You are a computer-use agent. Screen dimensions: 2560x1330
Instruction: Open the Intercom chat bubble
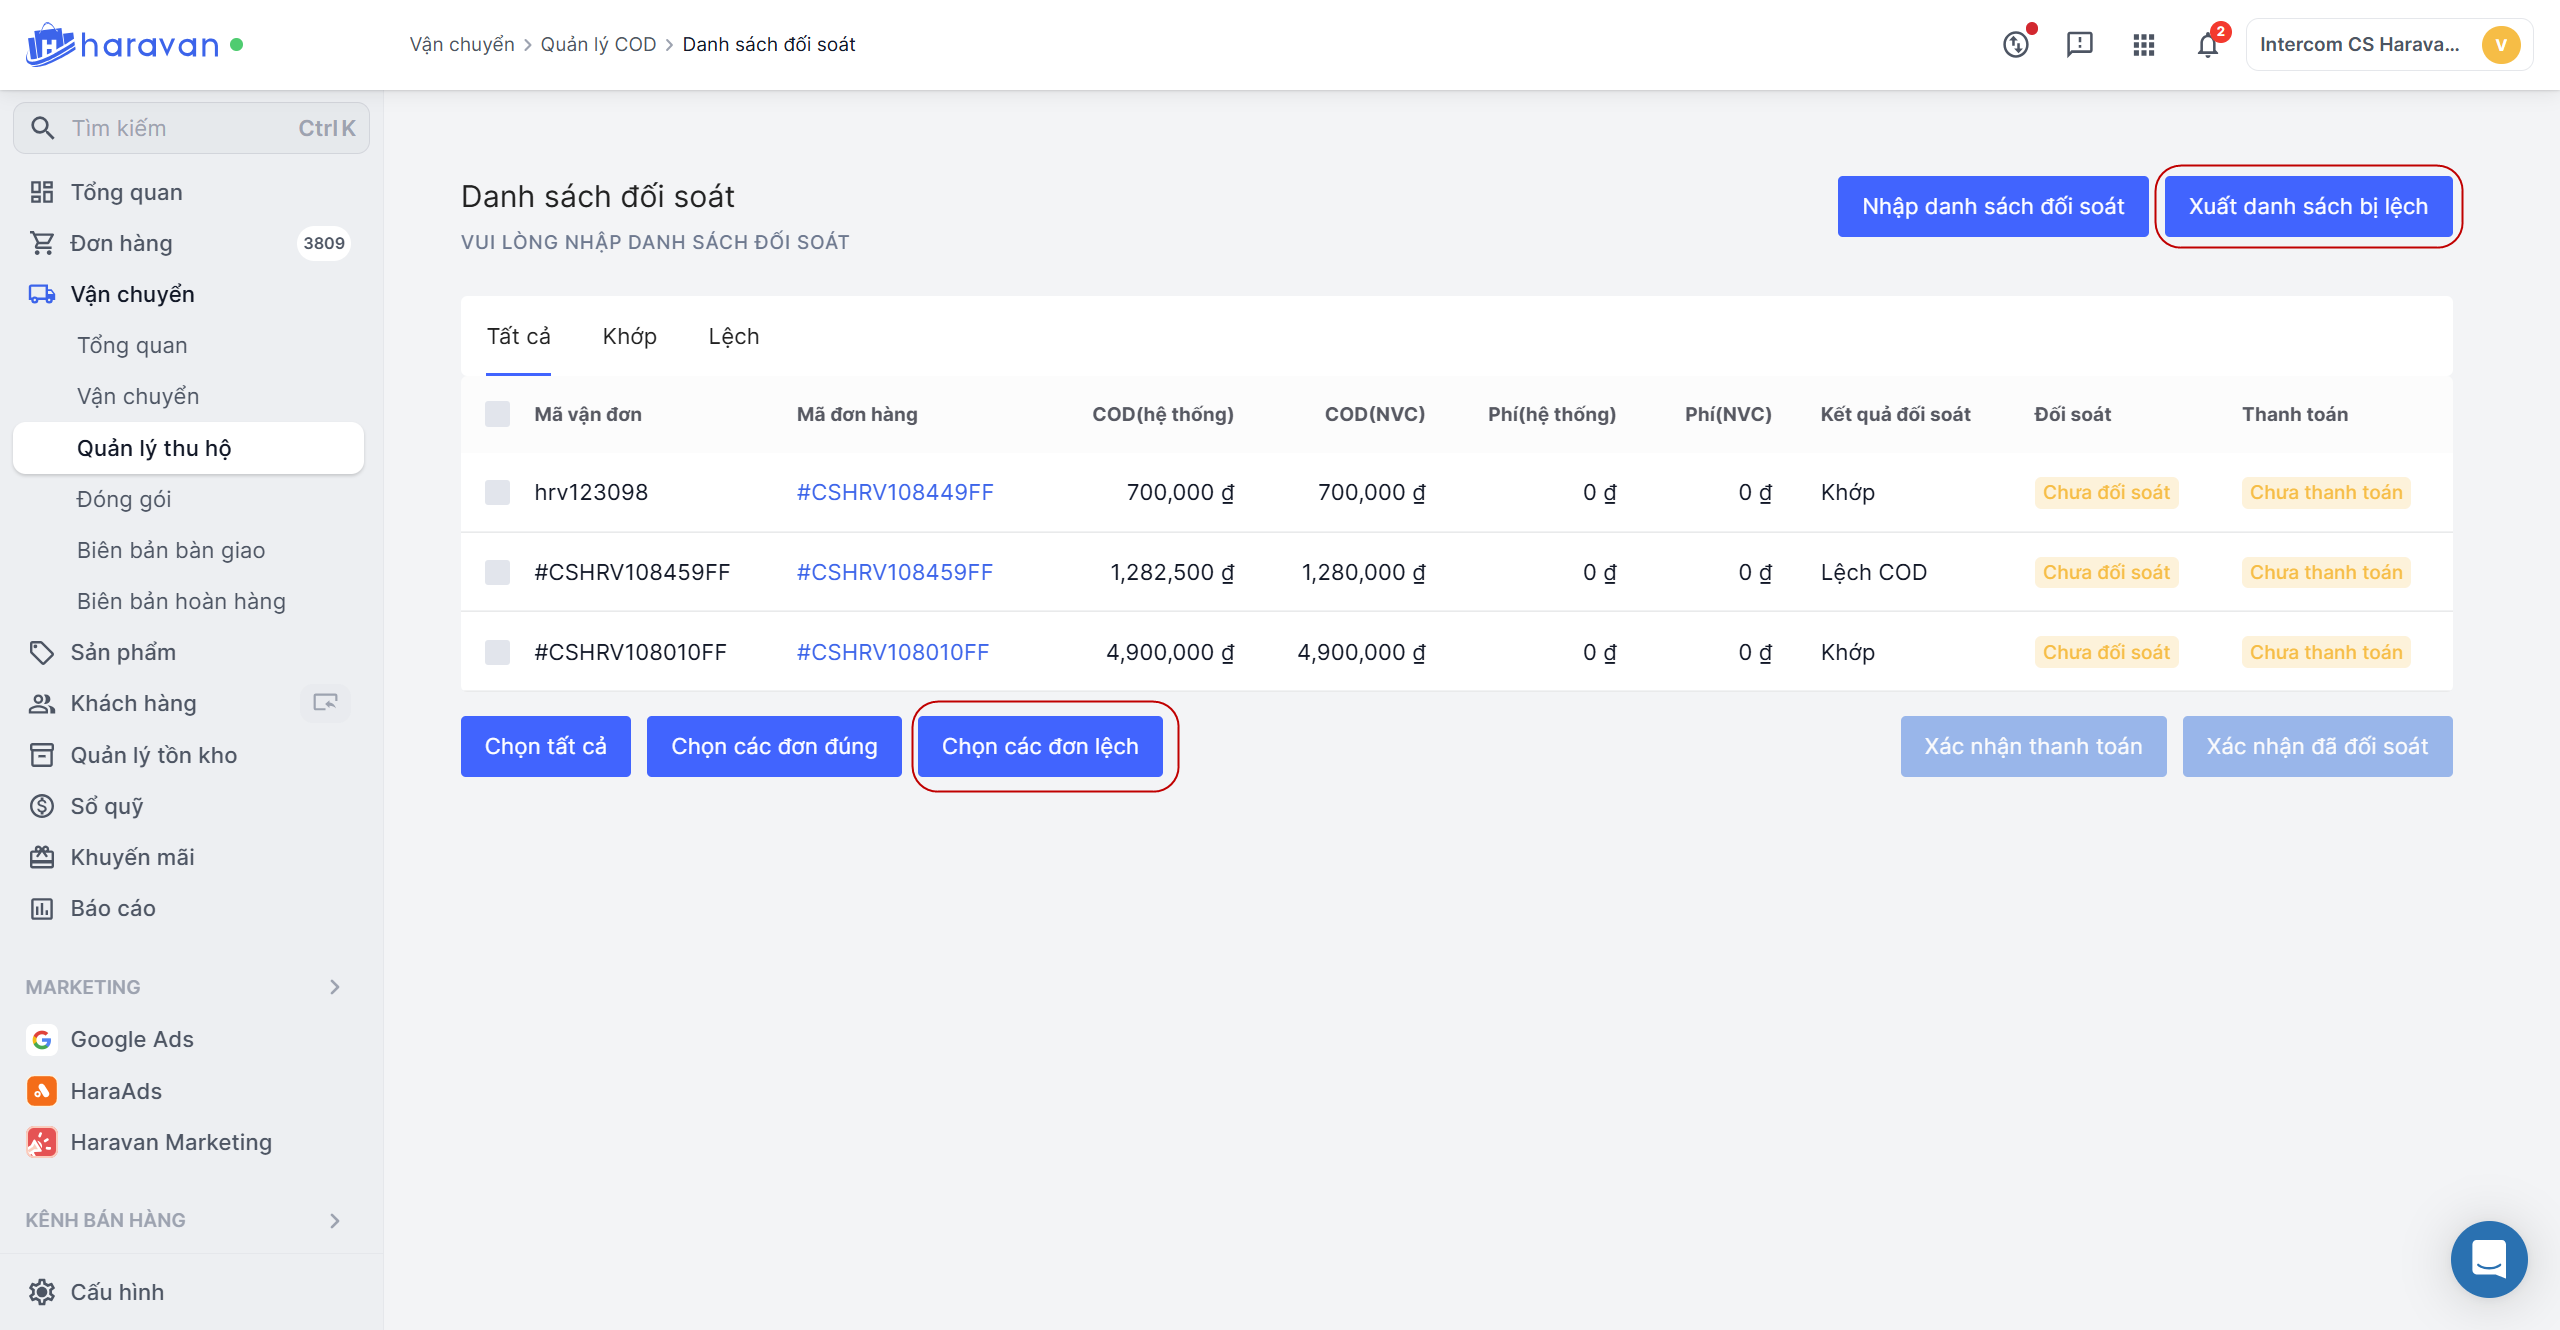[2488, 1259]
